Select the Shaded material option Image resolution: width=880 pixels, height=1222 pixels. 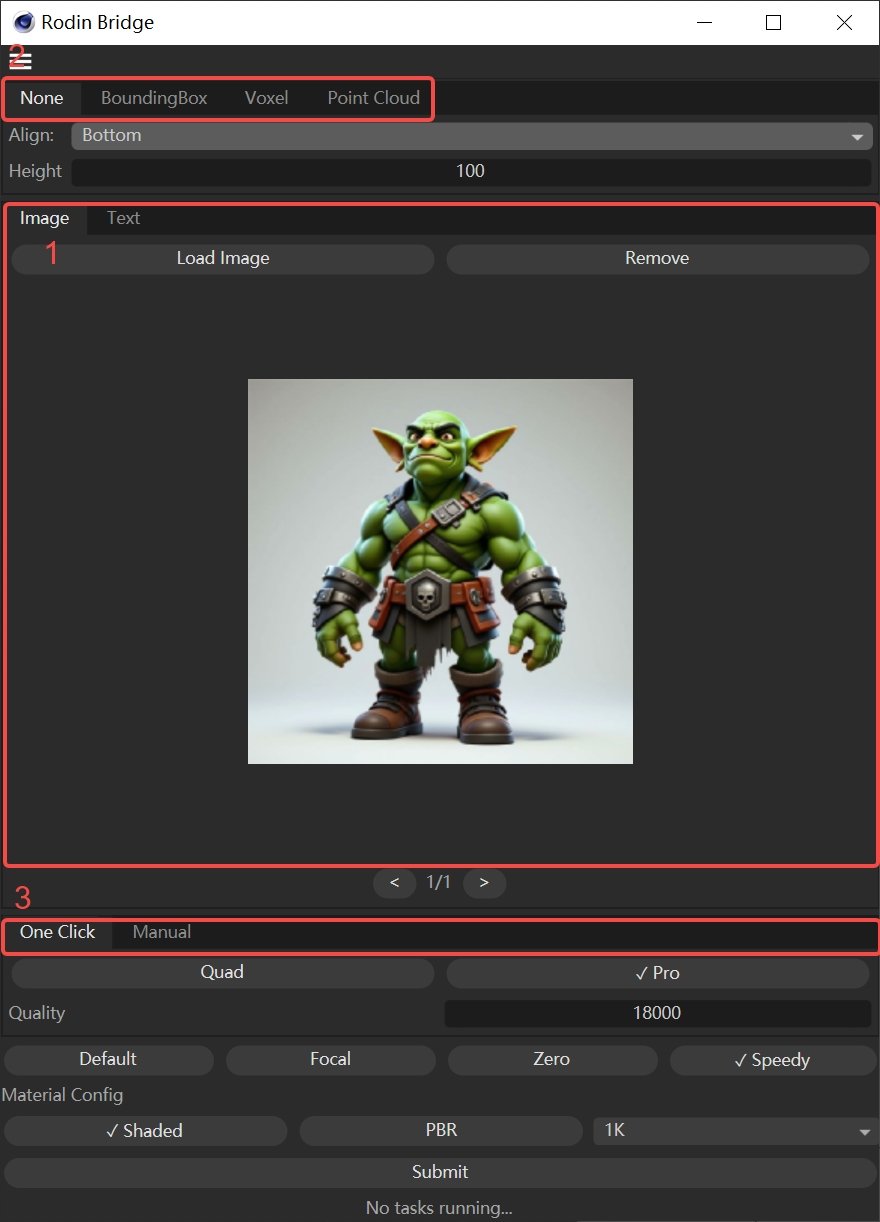[x=145, y=1131]
